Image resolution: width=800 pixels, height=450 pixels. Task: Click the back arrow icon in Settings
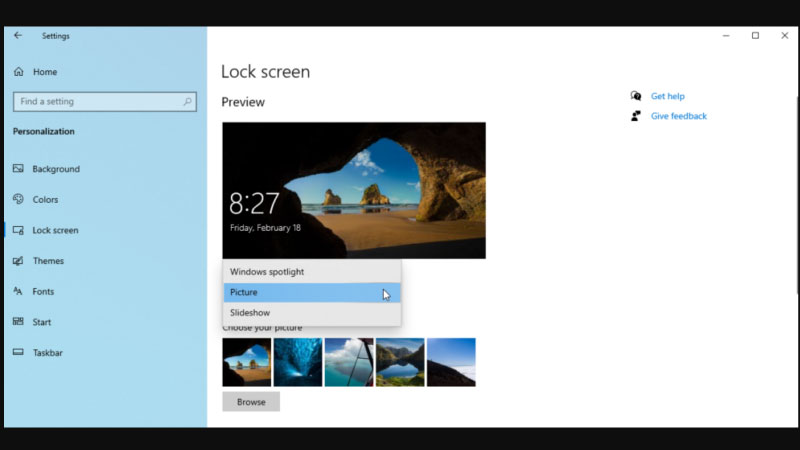point(18,36)
